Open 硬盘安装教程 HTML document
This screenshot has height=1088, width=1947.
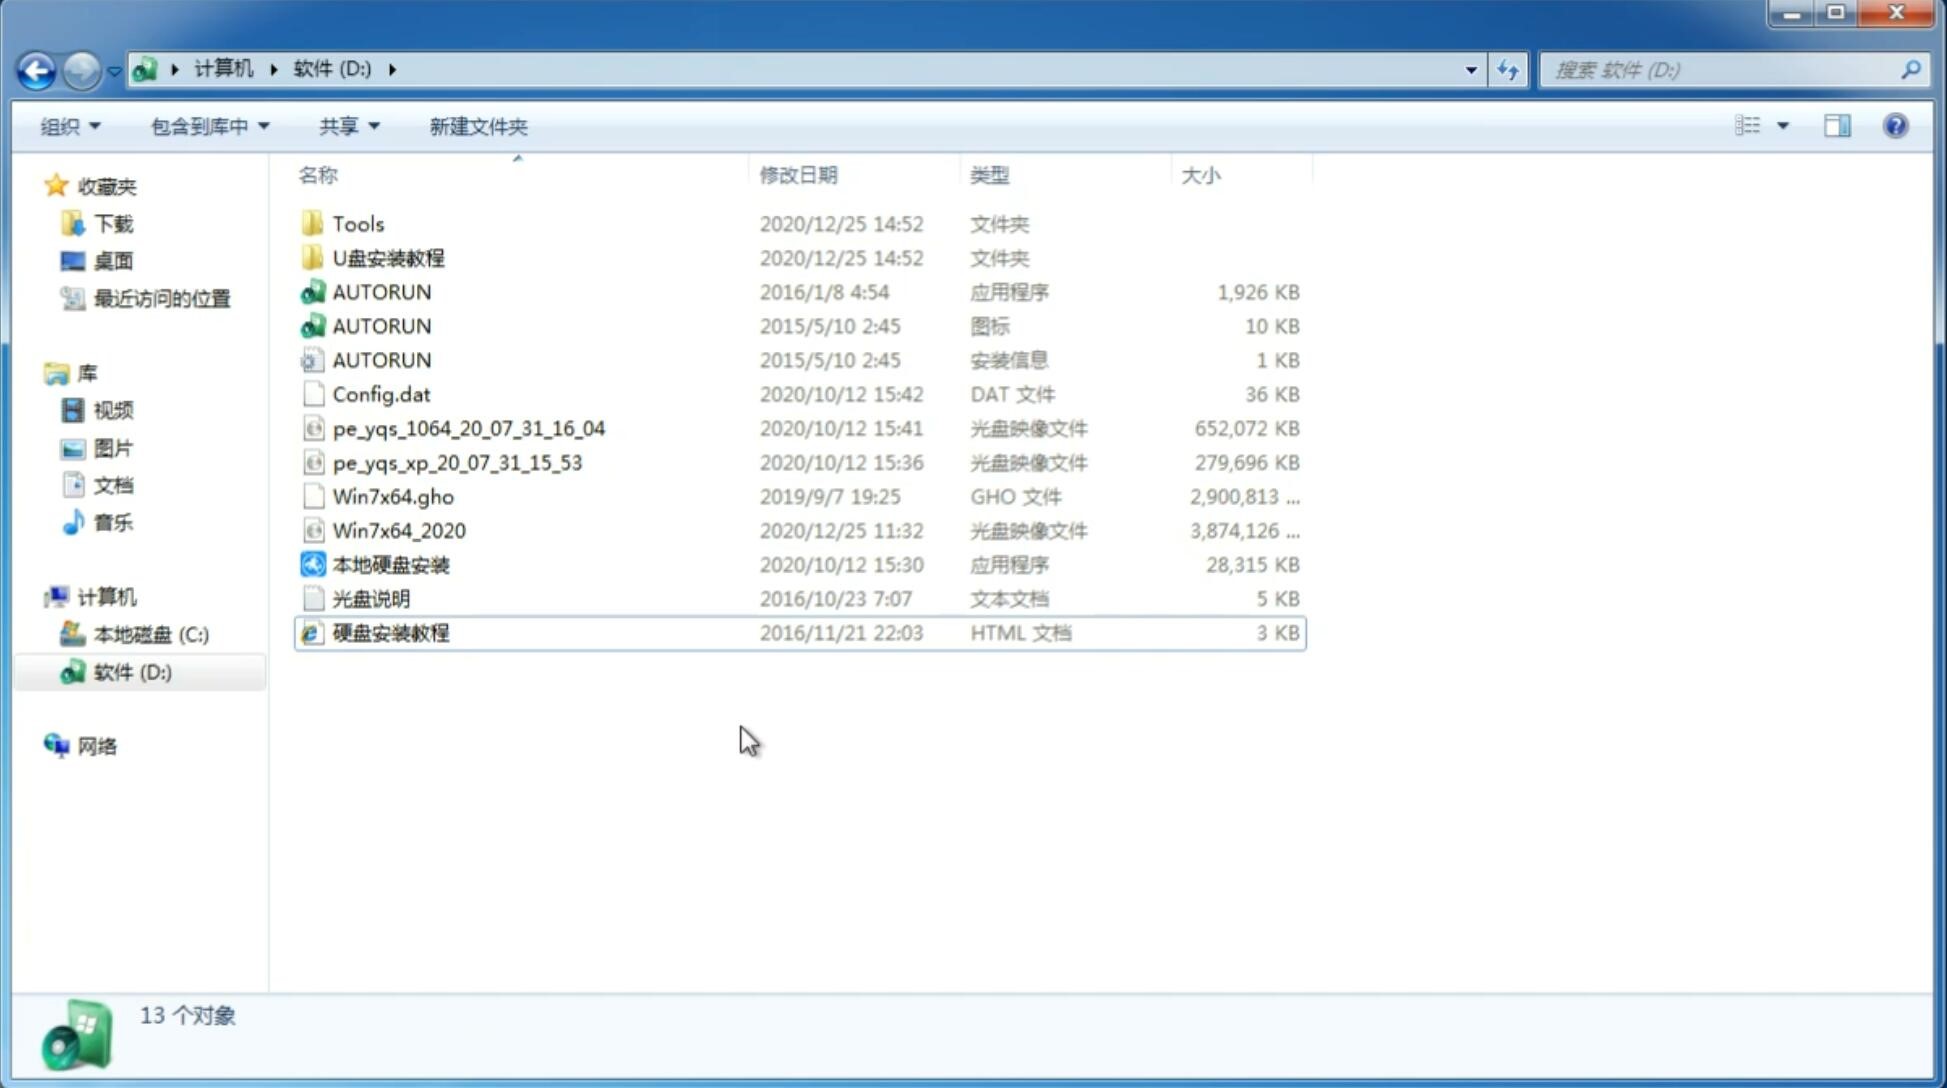[x=390, y=632]
